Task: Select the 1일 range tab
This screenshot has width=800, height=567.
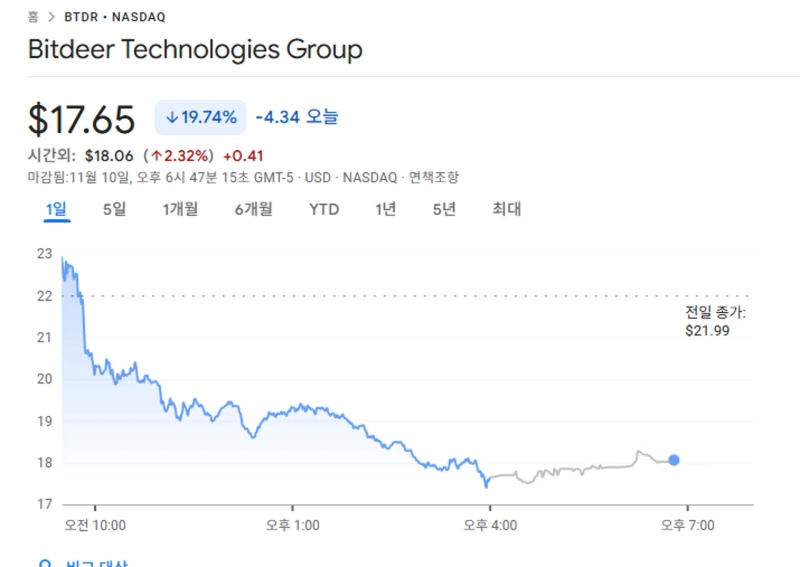Action: (x=56, y=209)
